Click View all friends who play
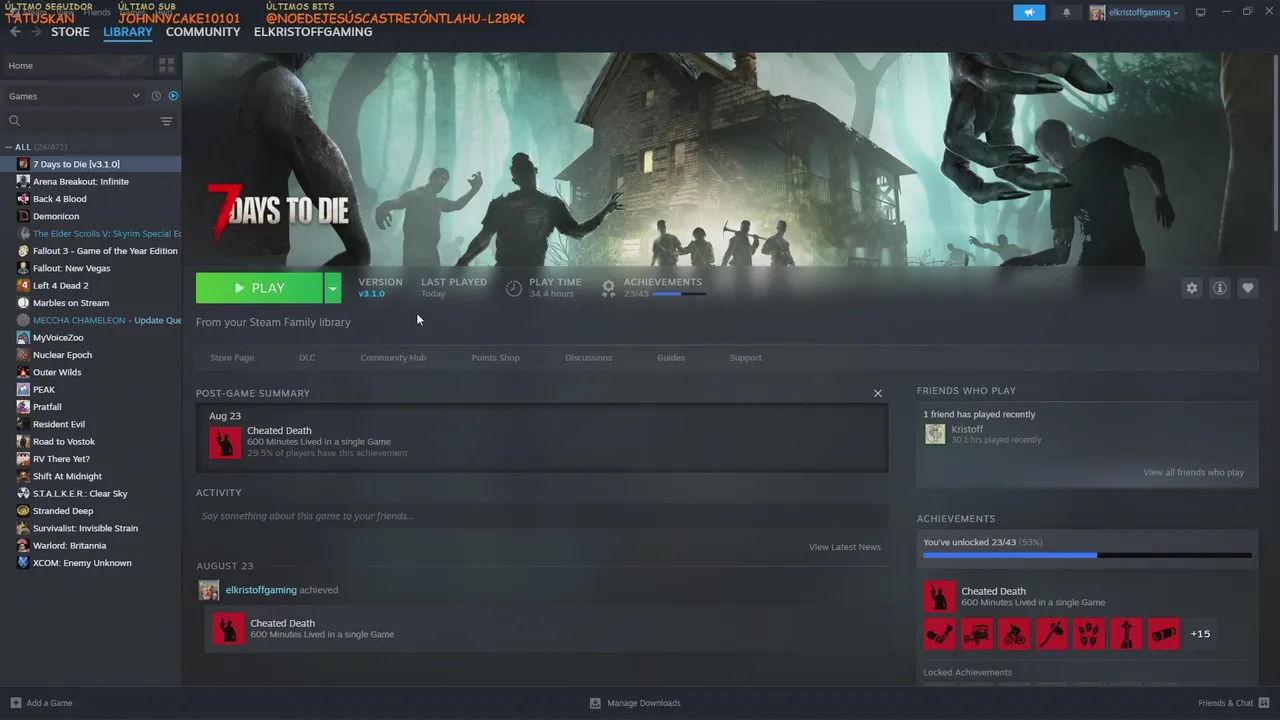This screenshot has width=1280, height=720. coord(1194,472)
